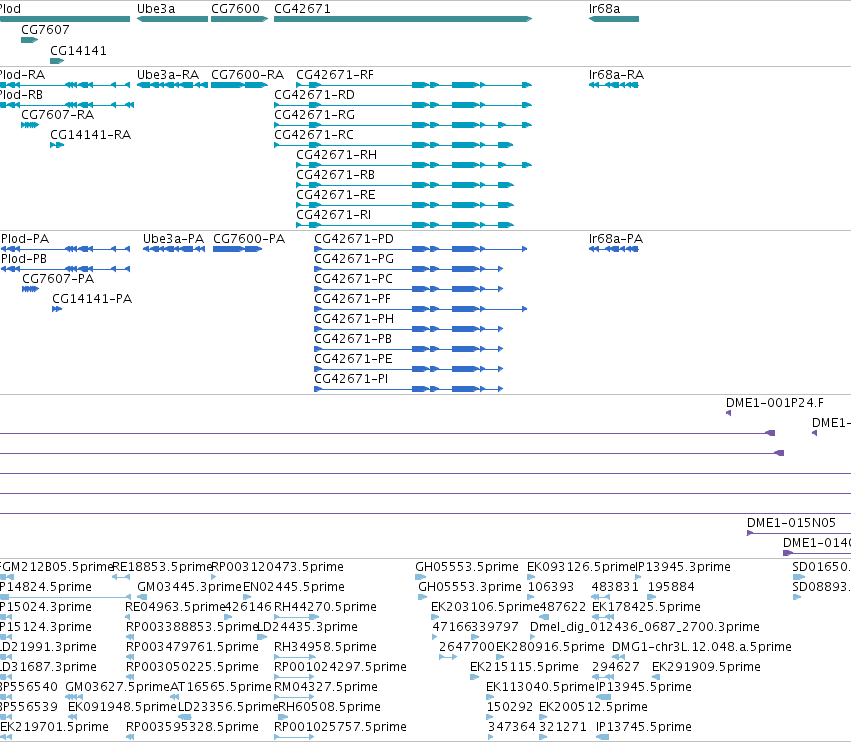Click the GH05553.5prime cDNA label

467,567
